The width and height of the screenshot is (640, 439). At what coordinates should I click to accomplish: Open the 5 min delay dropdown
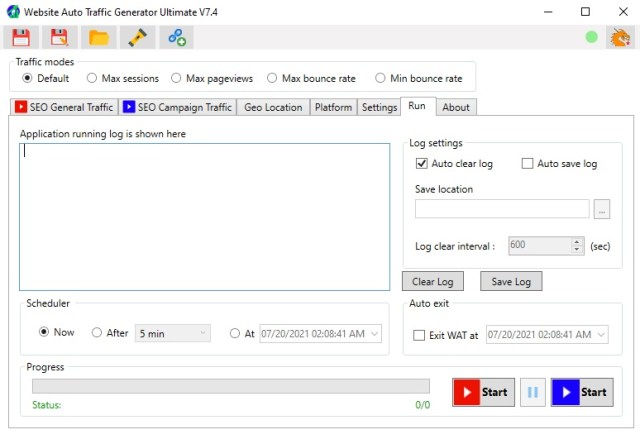point(173,333)
